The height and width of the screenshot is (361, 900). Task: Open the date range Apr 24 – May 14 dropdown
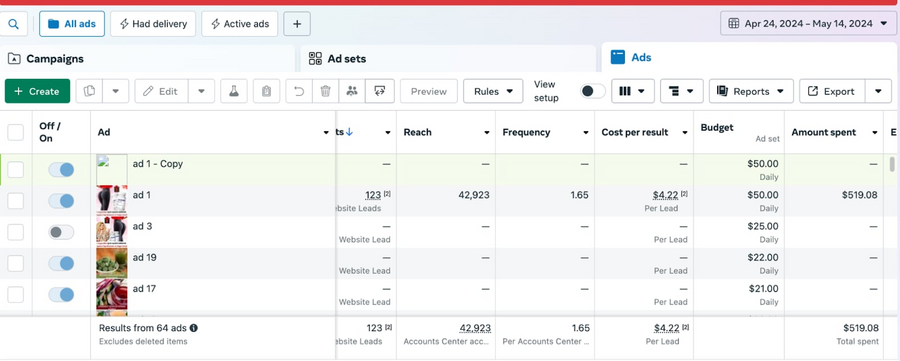[808, 24]
